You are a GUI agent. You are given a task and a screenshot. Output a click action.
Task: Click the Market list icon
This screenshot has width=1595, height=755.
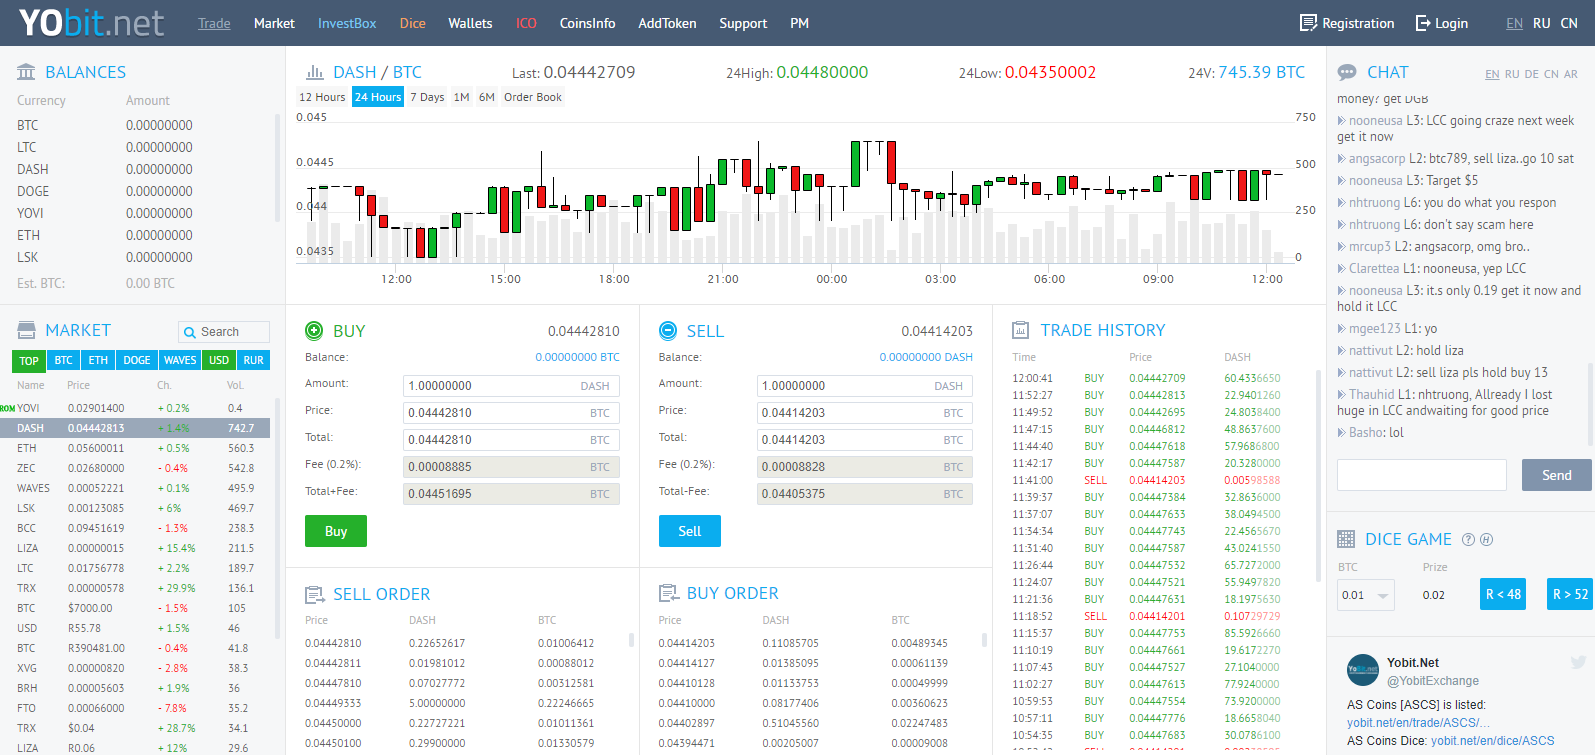pyautogui.click(x=26, y=330)
